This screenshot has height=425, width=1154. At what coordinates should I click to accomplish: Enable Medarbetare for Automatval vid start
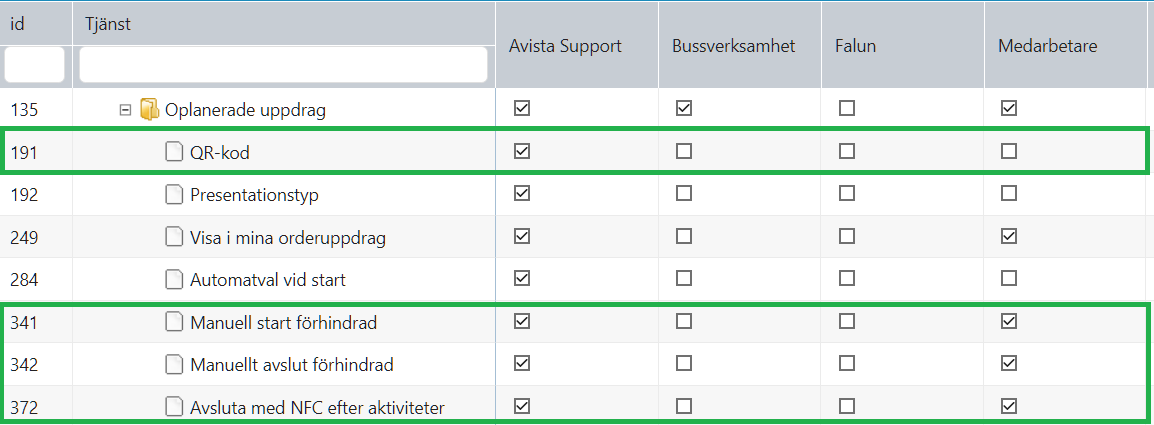tap(1009, 278)
